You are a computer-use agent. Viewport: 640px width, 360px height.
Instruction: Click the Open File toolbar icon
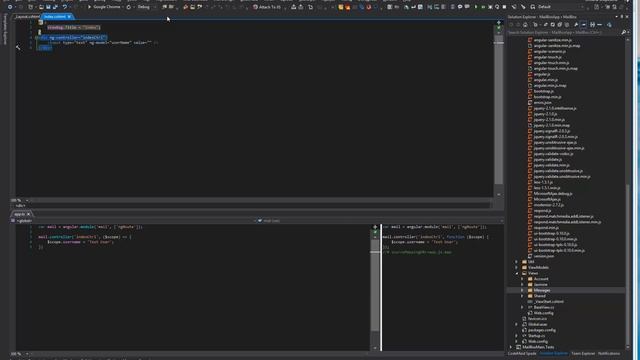pyautogui.click(x=41, y=7)
